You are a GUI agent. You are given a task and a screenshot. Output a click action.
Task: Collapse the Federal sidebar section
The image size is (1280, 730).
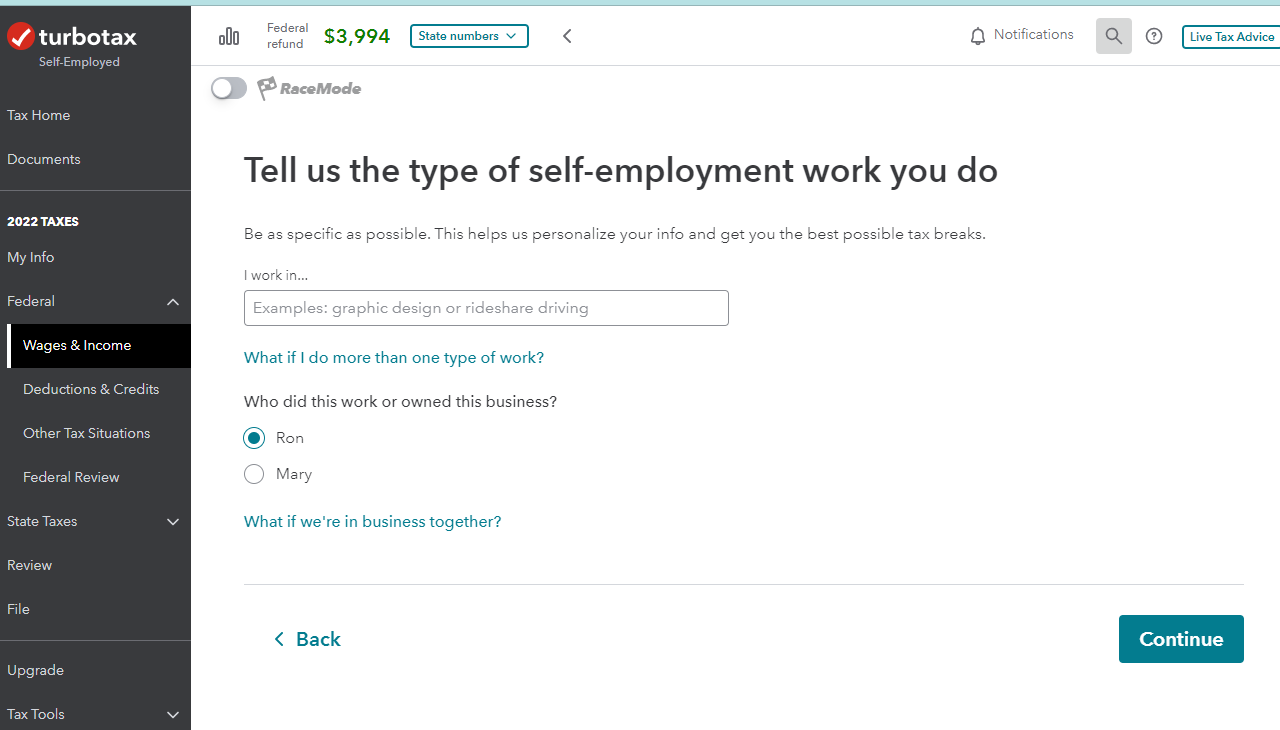click(173, 301)
